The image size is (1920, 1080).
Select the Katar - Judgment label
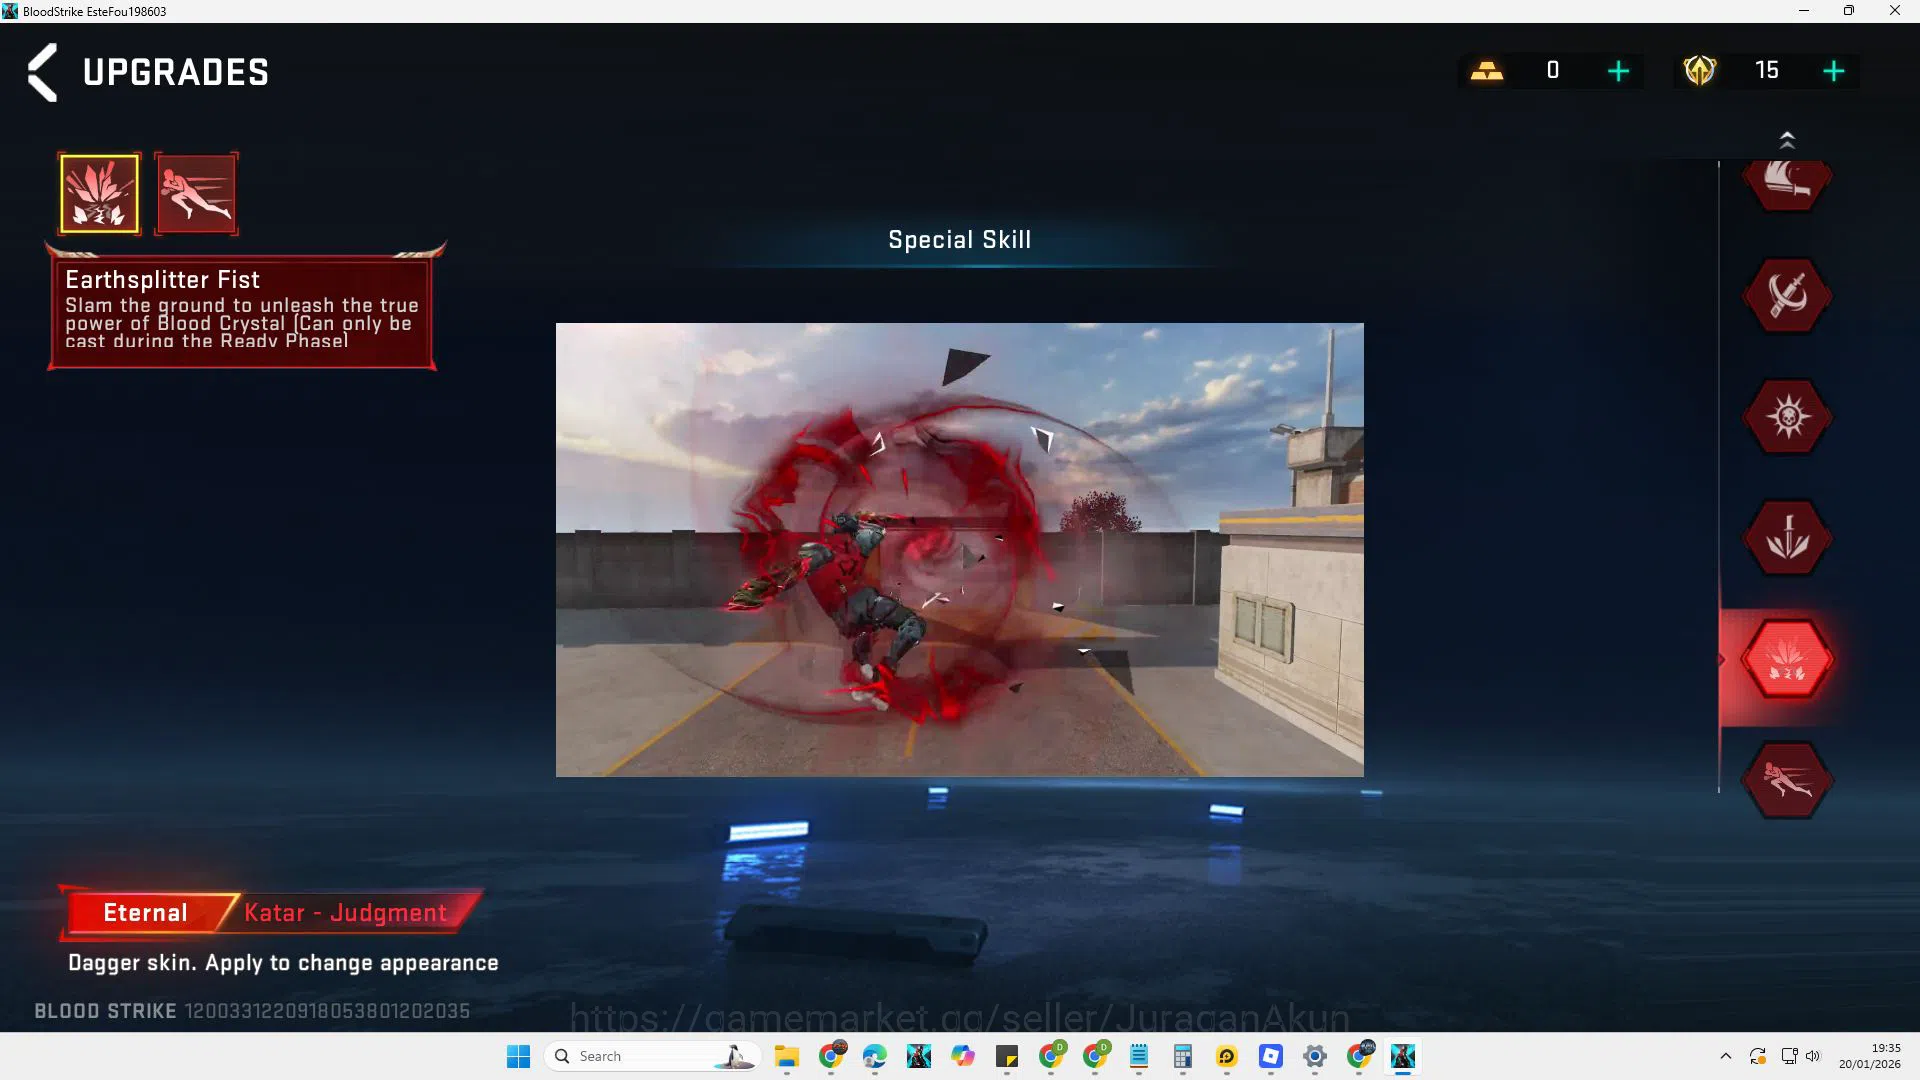tap(346, 913)
